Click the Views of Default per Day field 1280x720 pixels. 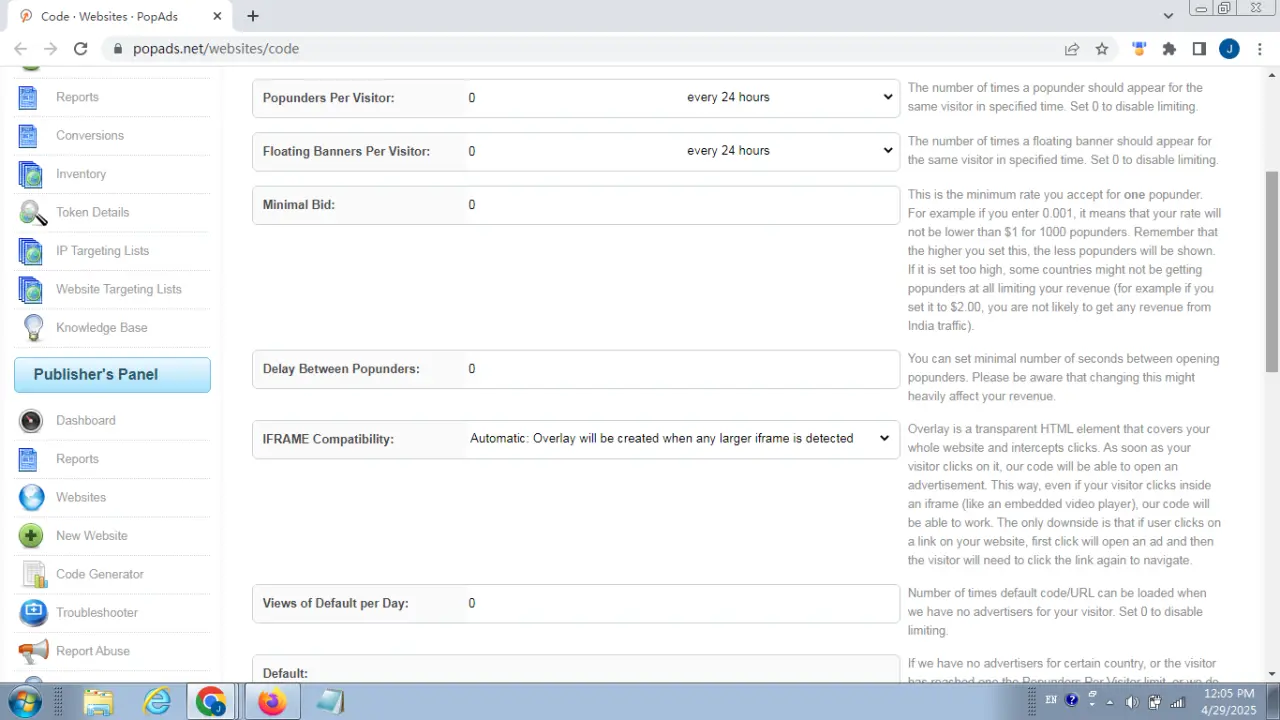pyautogui.click(x=681, y=603)
